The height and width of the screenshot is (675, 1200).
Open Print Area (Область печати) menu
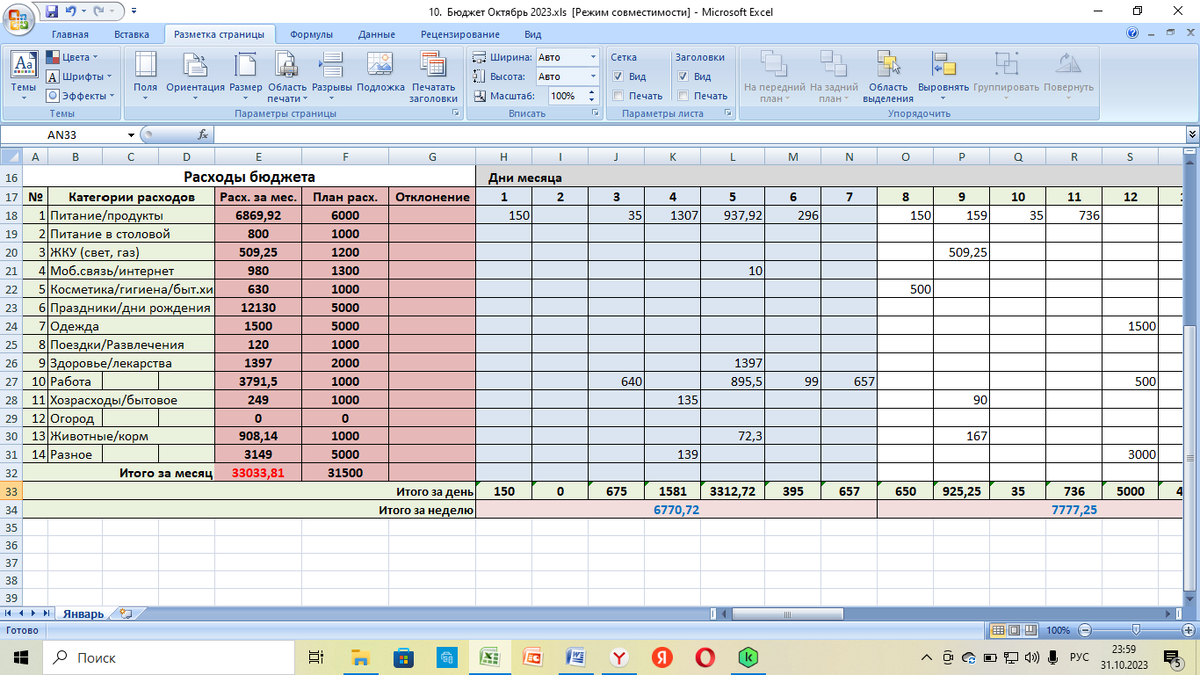click(287, 77)
